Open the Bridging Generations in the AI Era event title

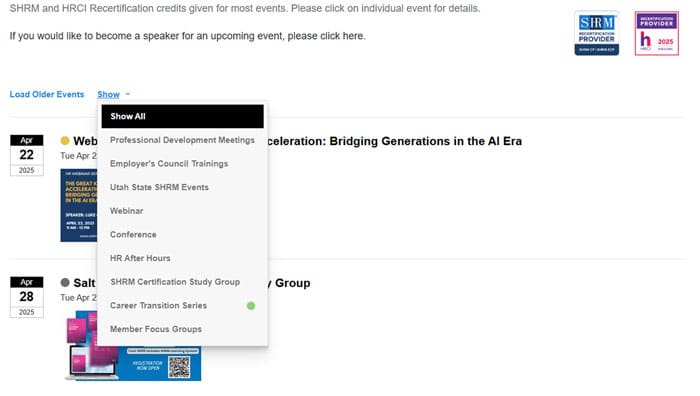click(395, 141)
